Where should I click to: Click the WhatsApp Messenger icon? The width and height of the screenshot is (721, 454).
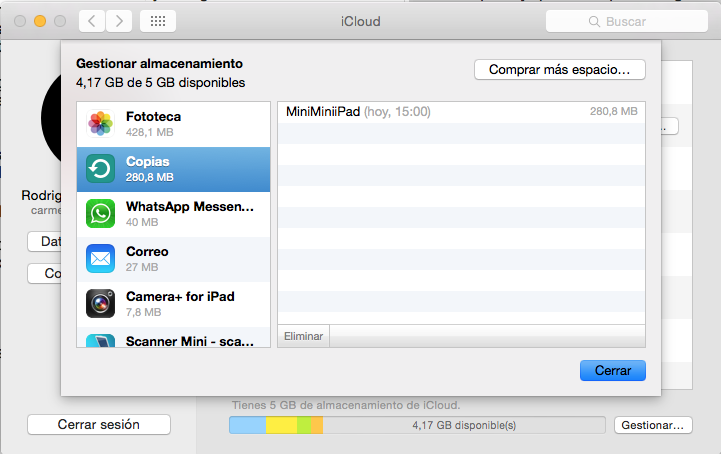(x=100, y=214)
